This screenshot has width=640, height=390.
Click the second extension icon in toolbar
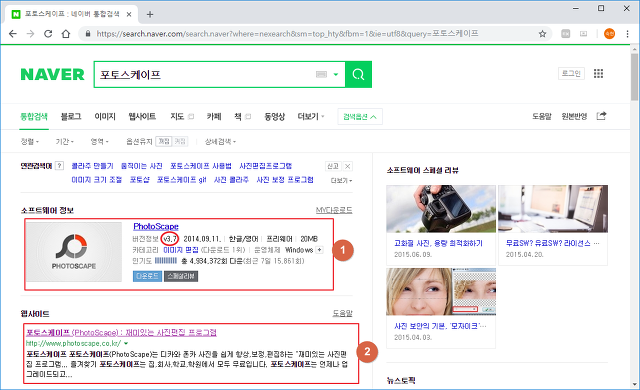point(583,34)
